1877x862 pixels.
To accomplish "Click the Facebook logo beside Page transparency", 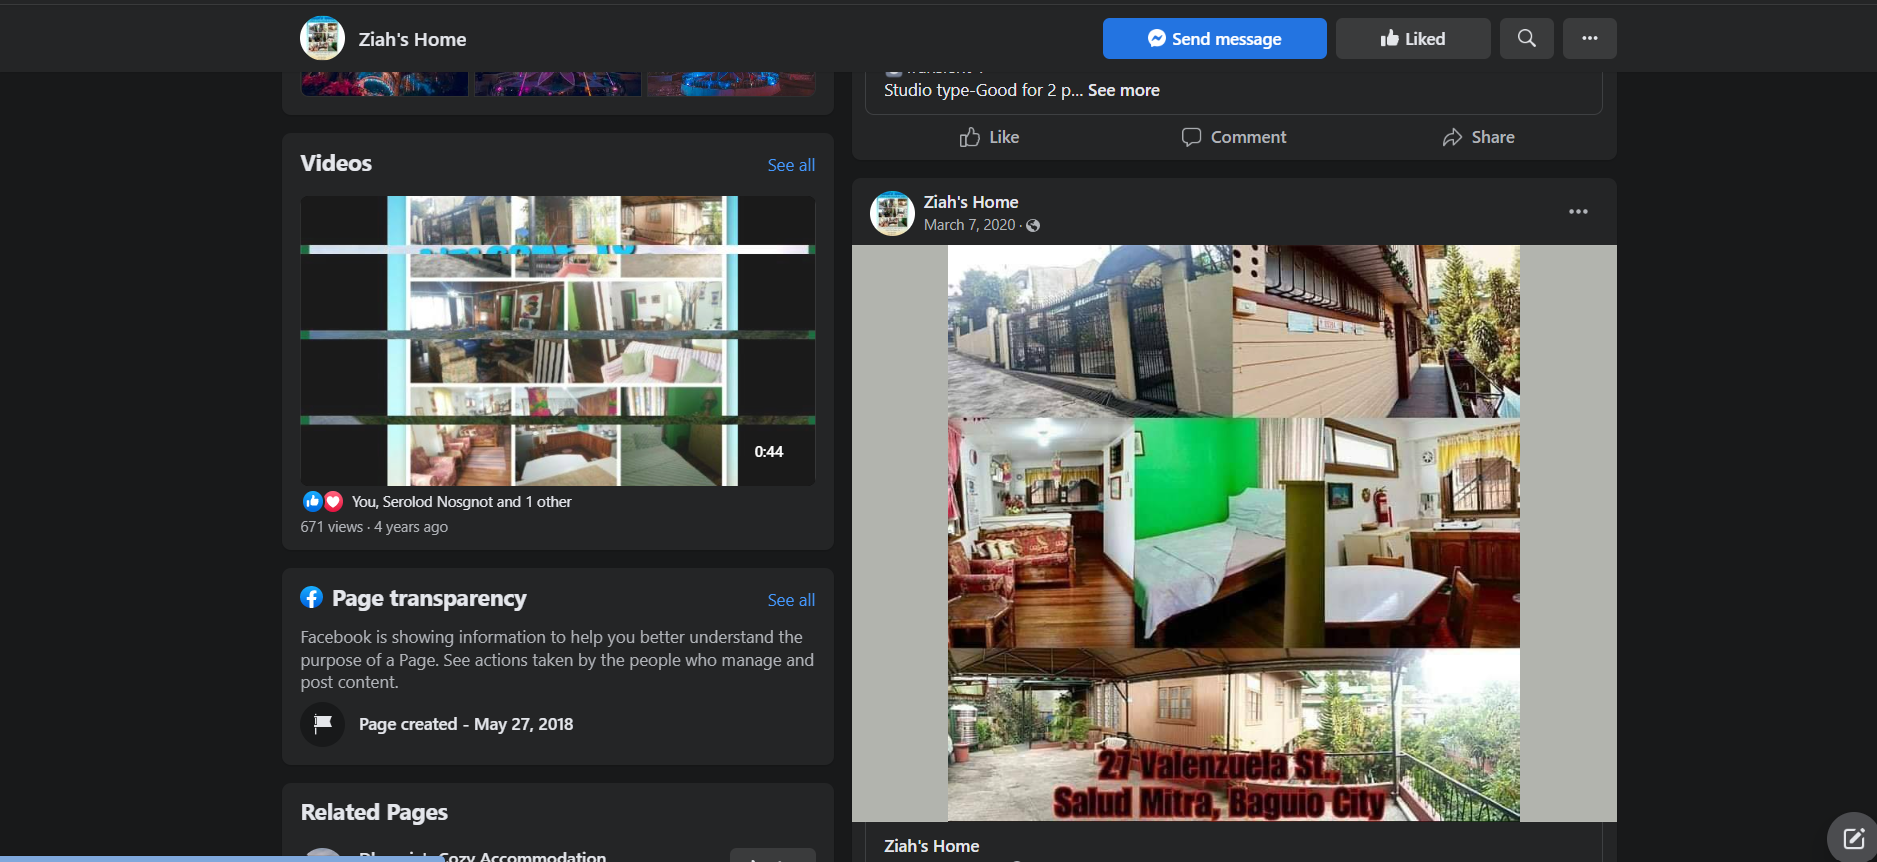I will [312, 598].
